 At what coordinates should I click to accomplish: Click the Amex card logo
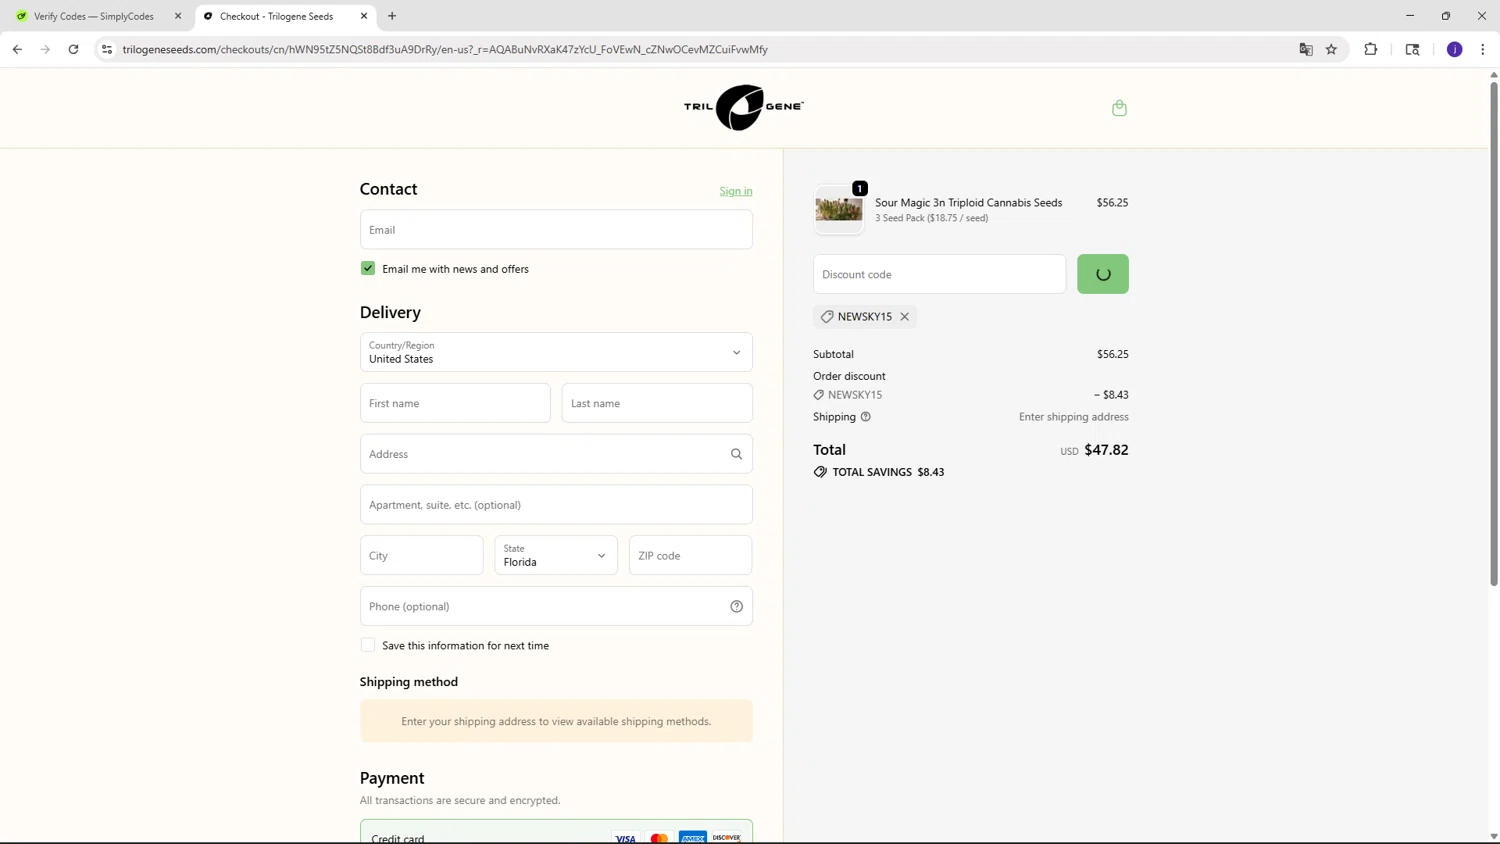click(693, 838)
